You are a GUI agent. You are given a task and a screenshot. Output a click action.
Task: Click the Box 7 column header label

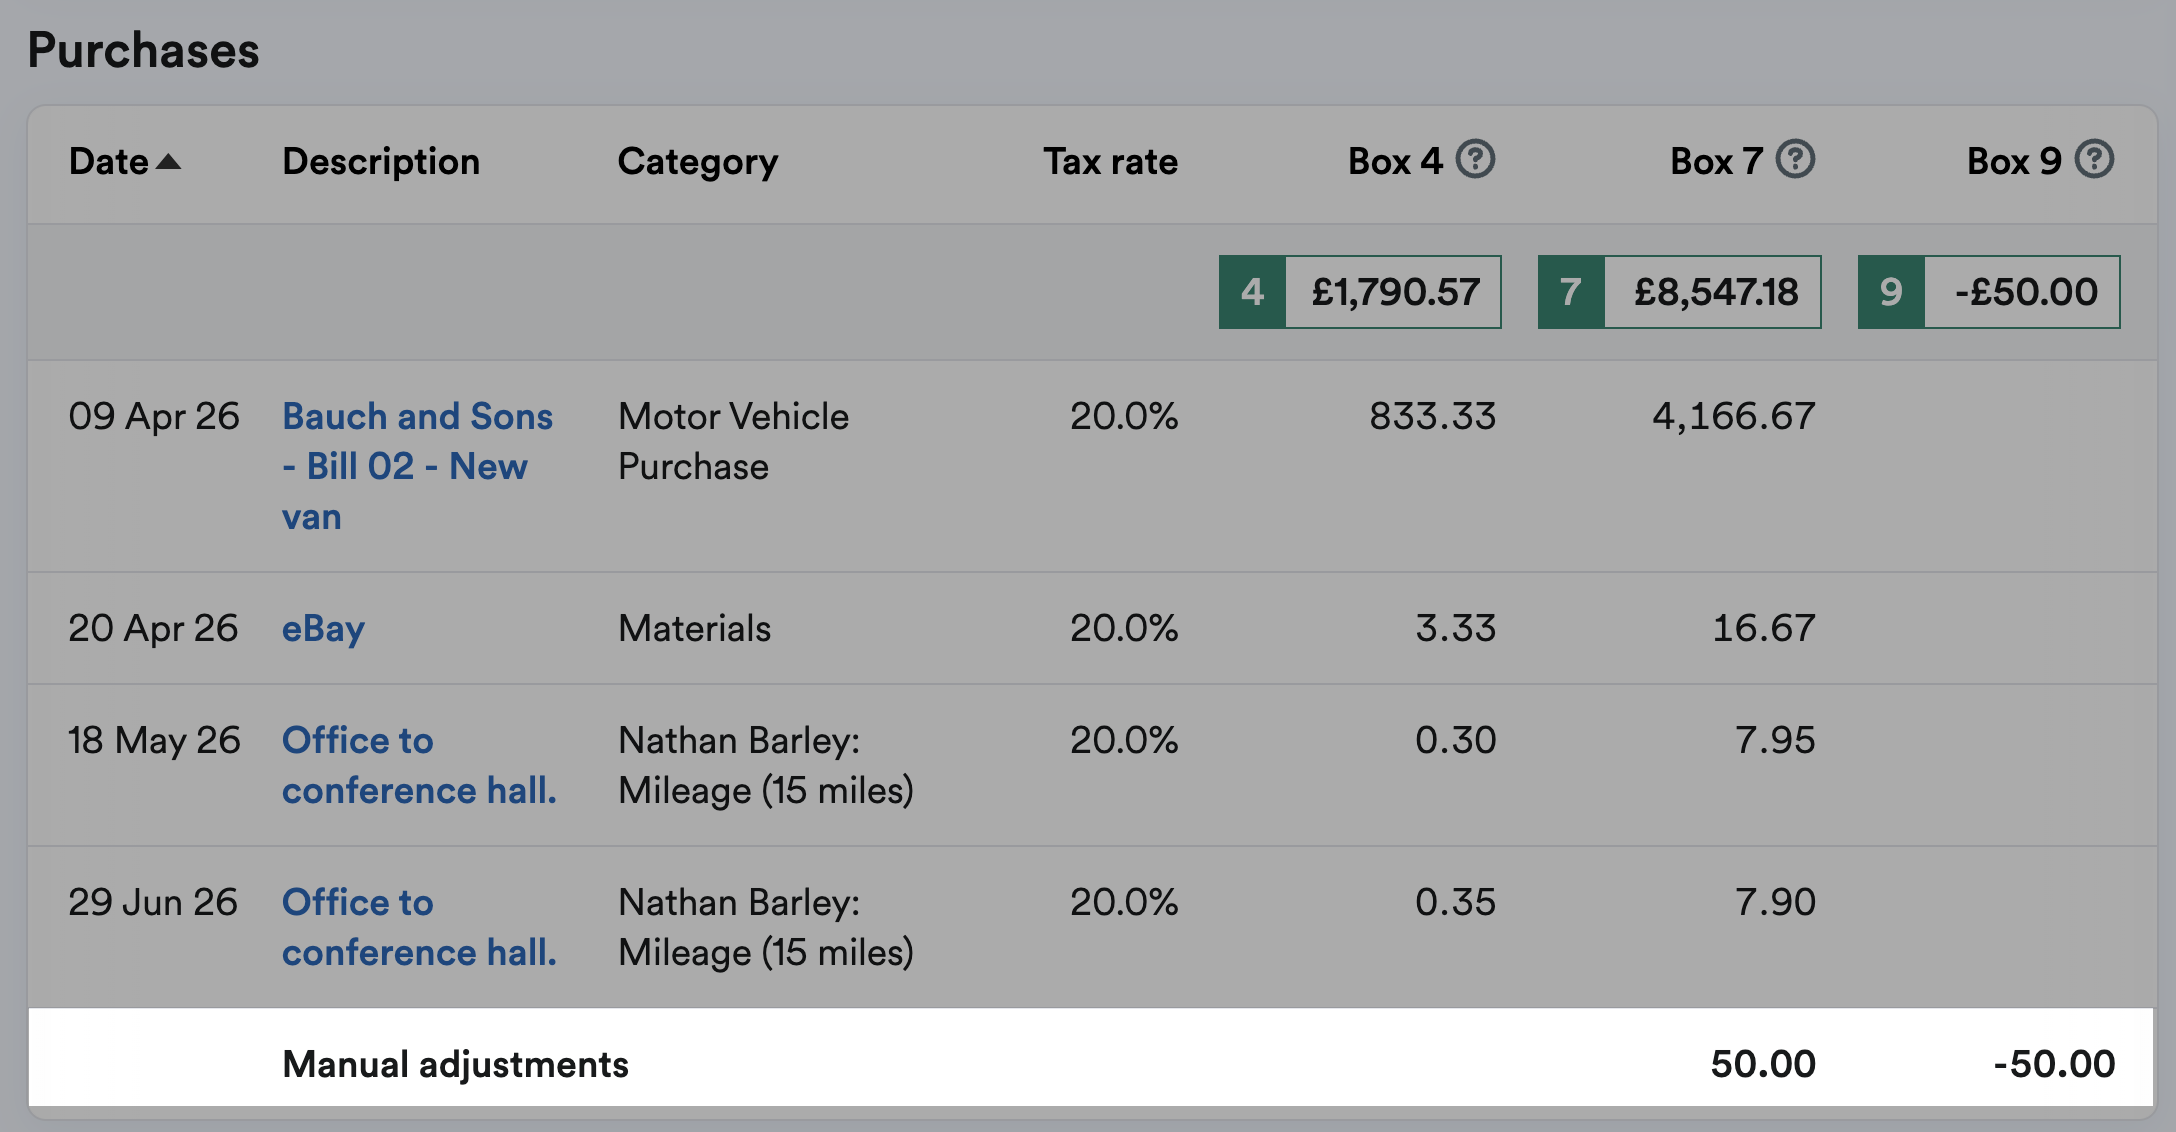tap(1716, 162)
